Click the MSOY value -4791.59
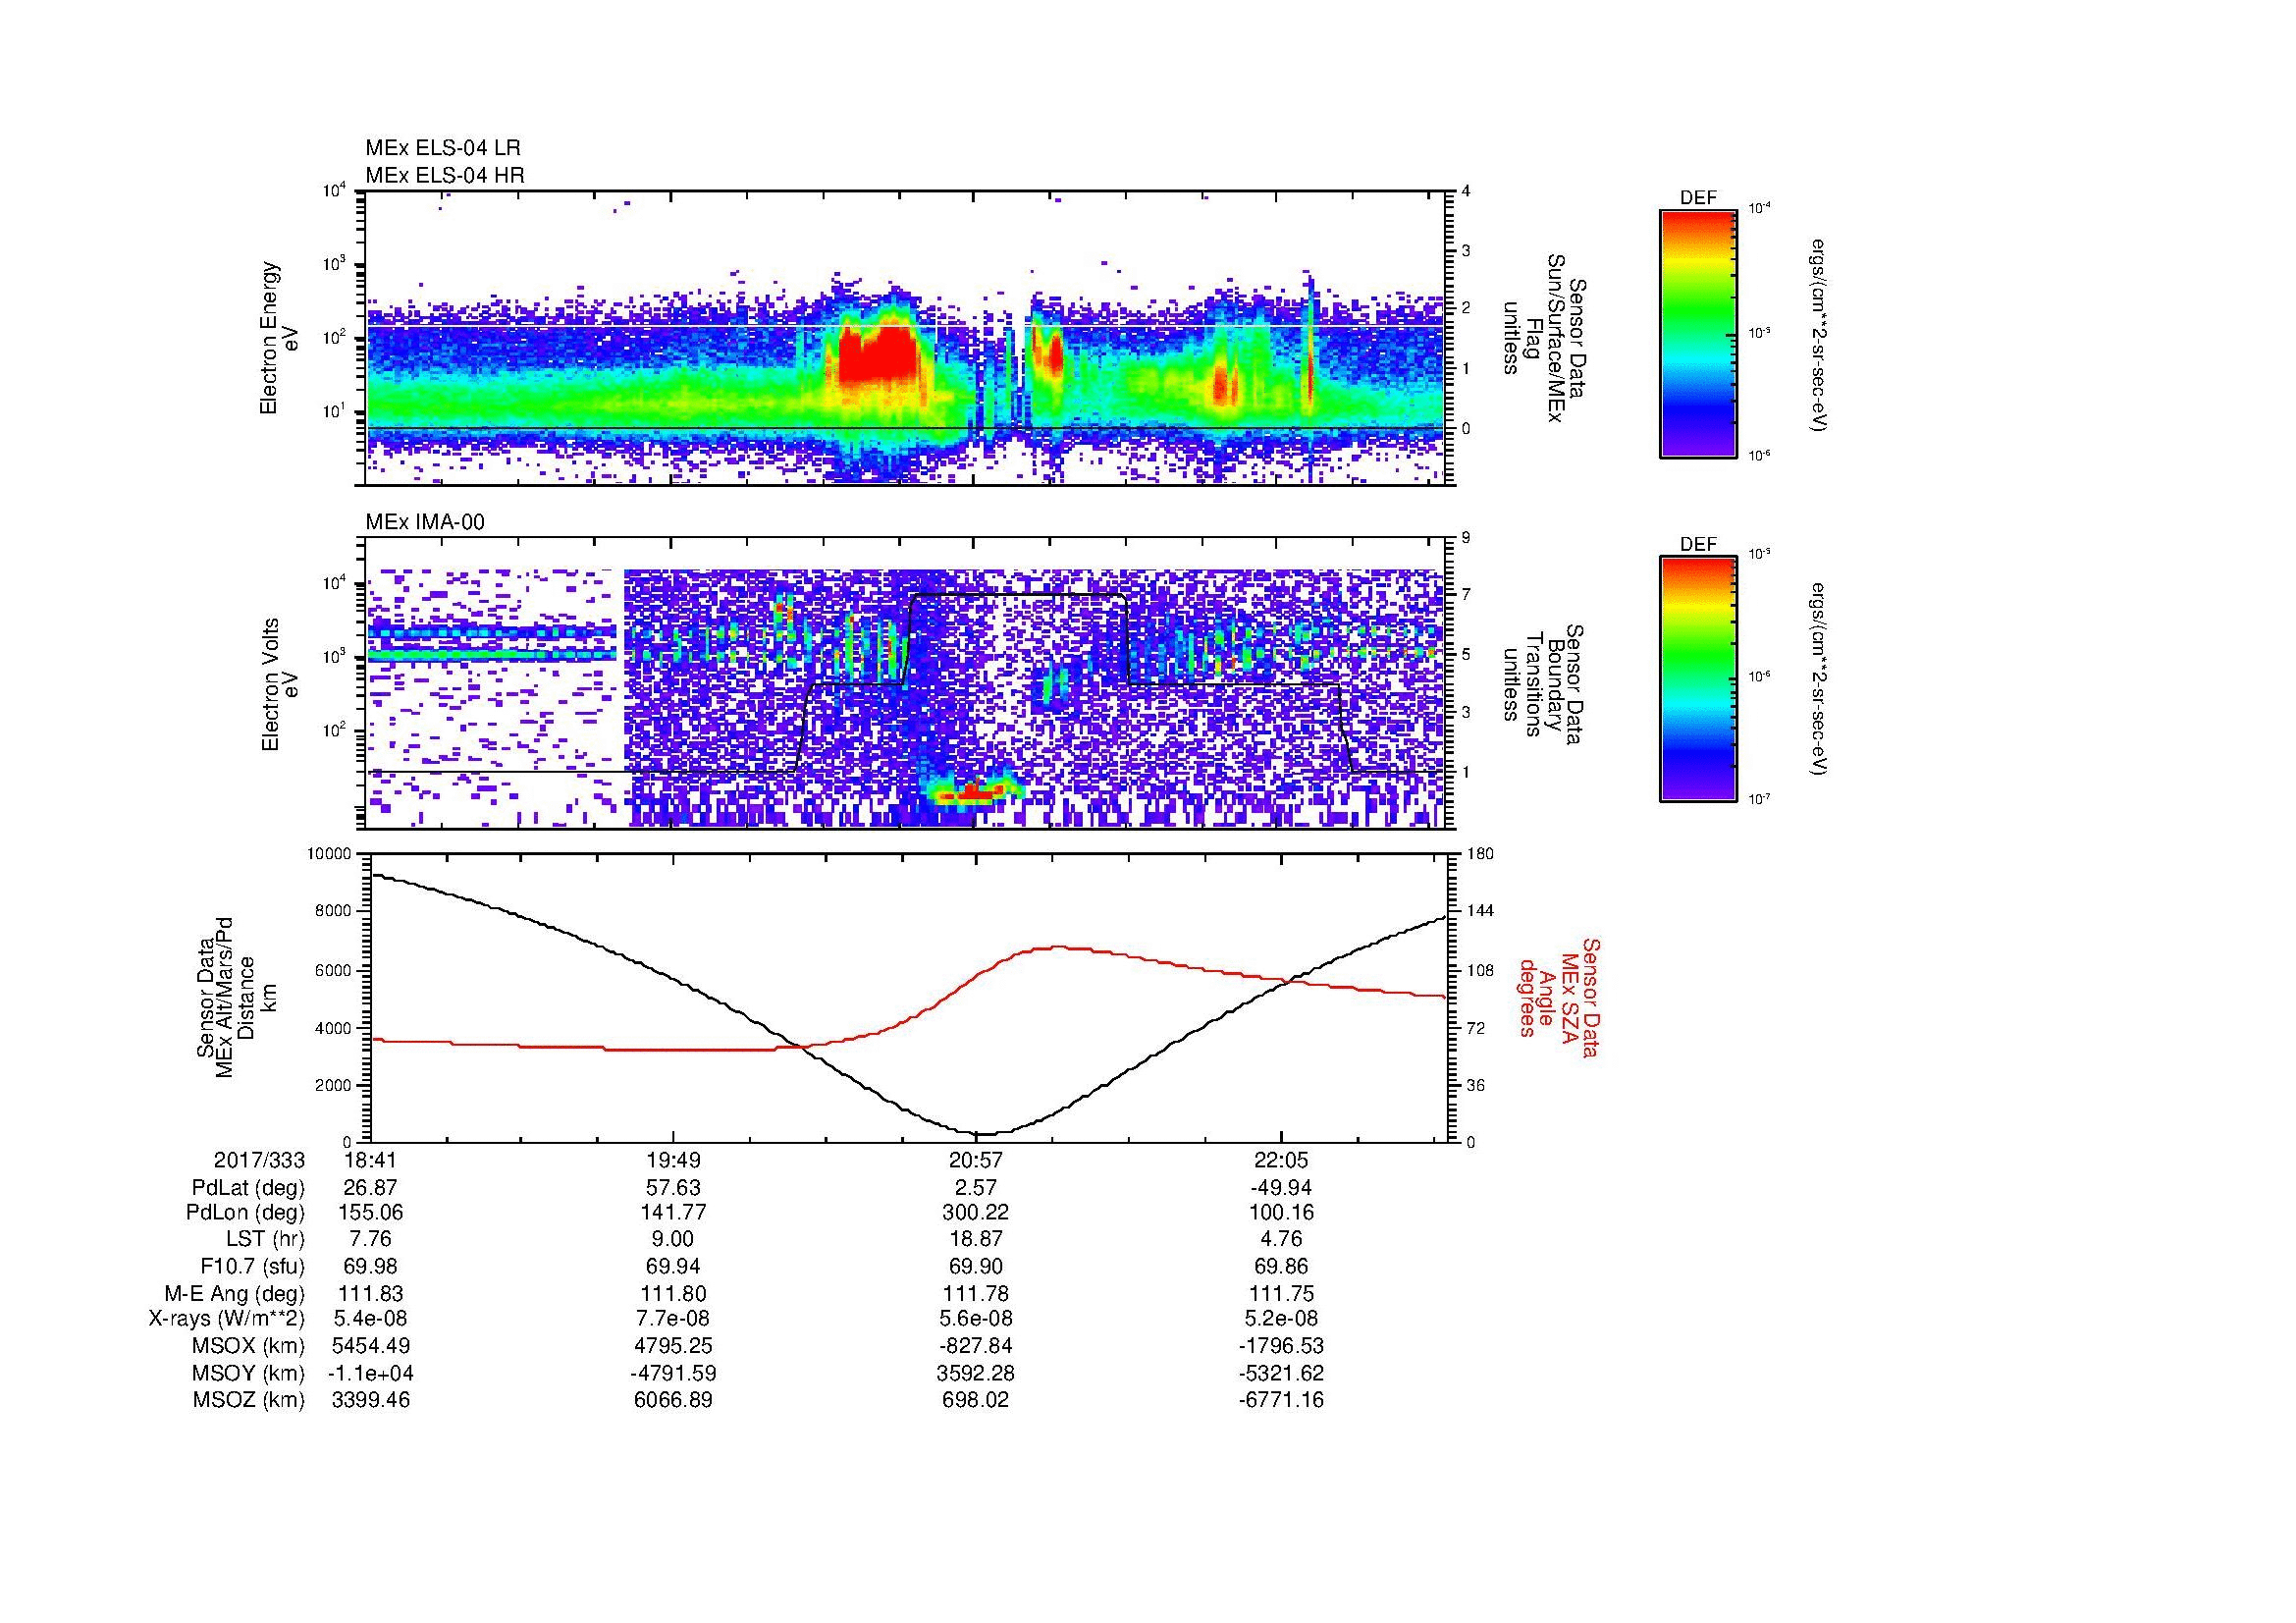2296x1623 pixels. point(674,1374)
